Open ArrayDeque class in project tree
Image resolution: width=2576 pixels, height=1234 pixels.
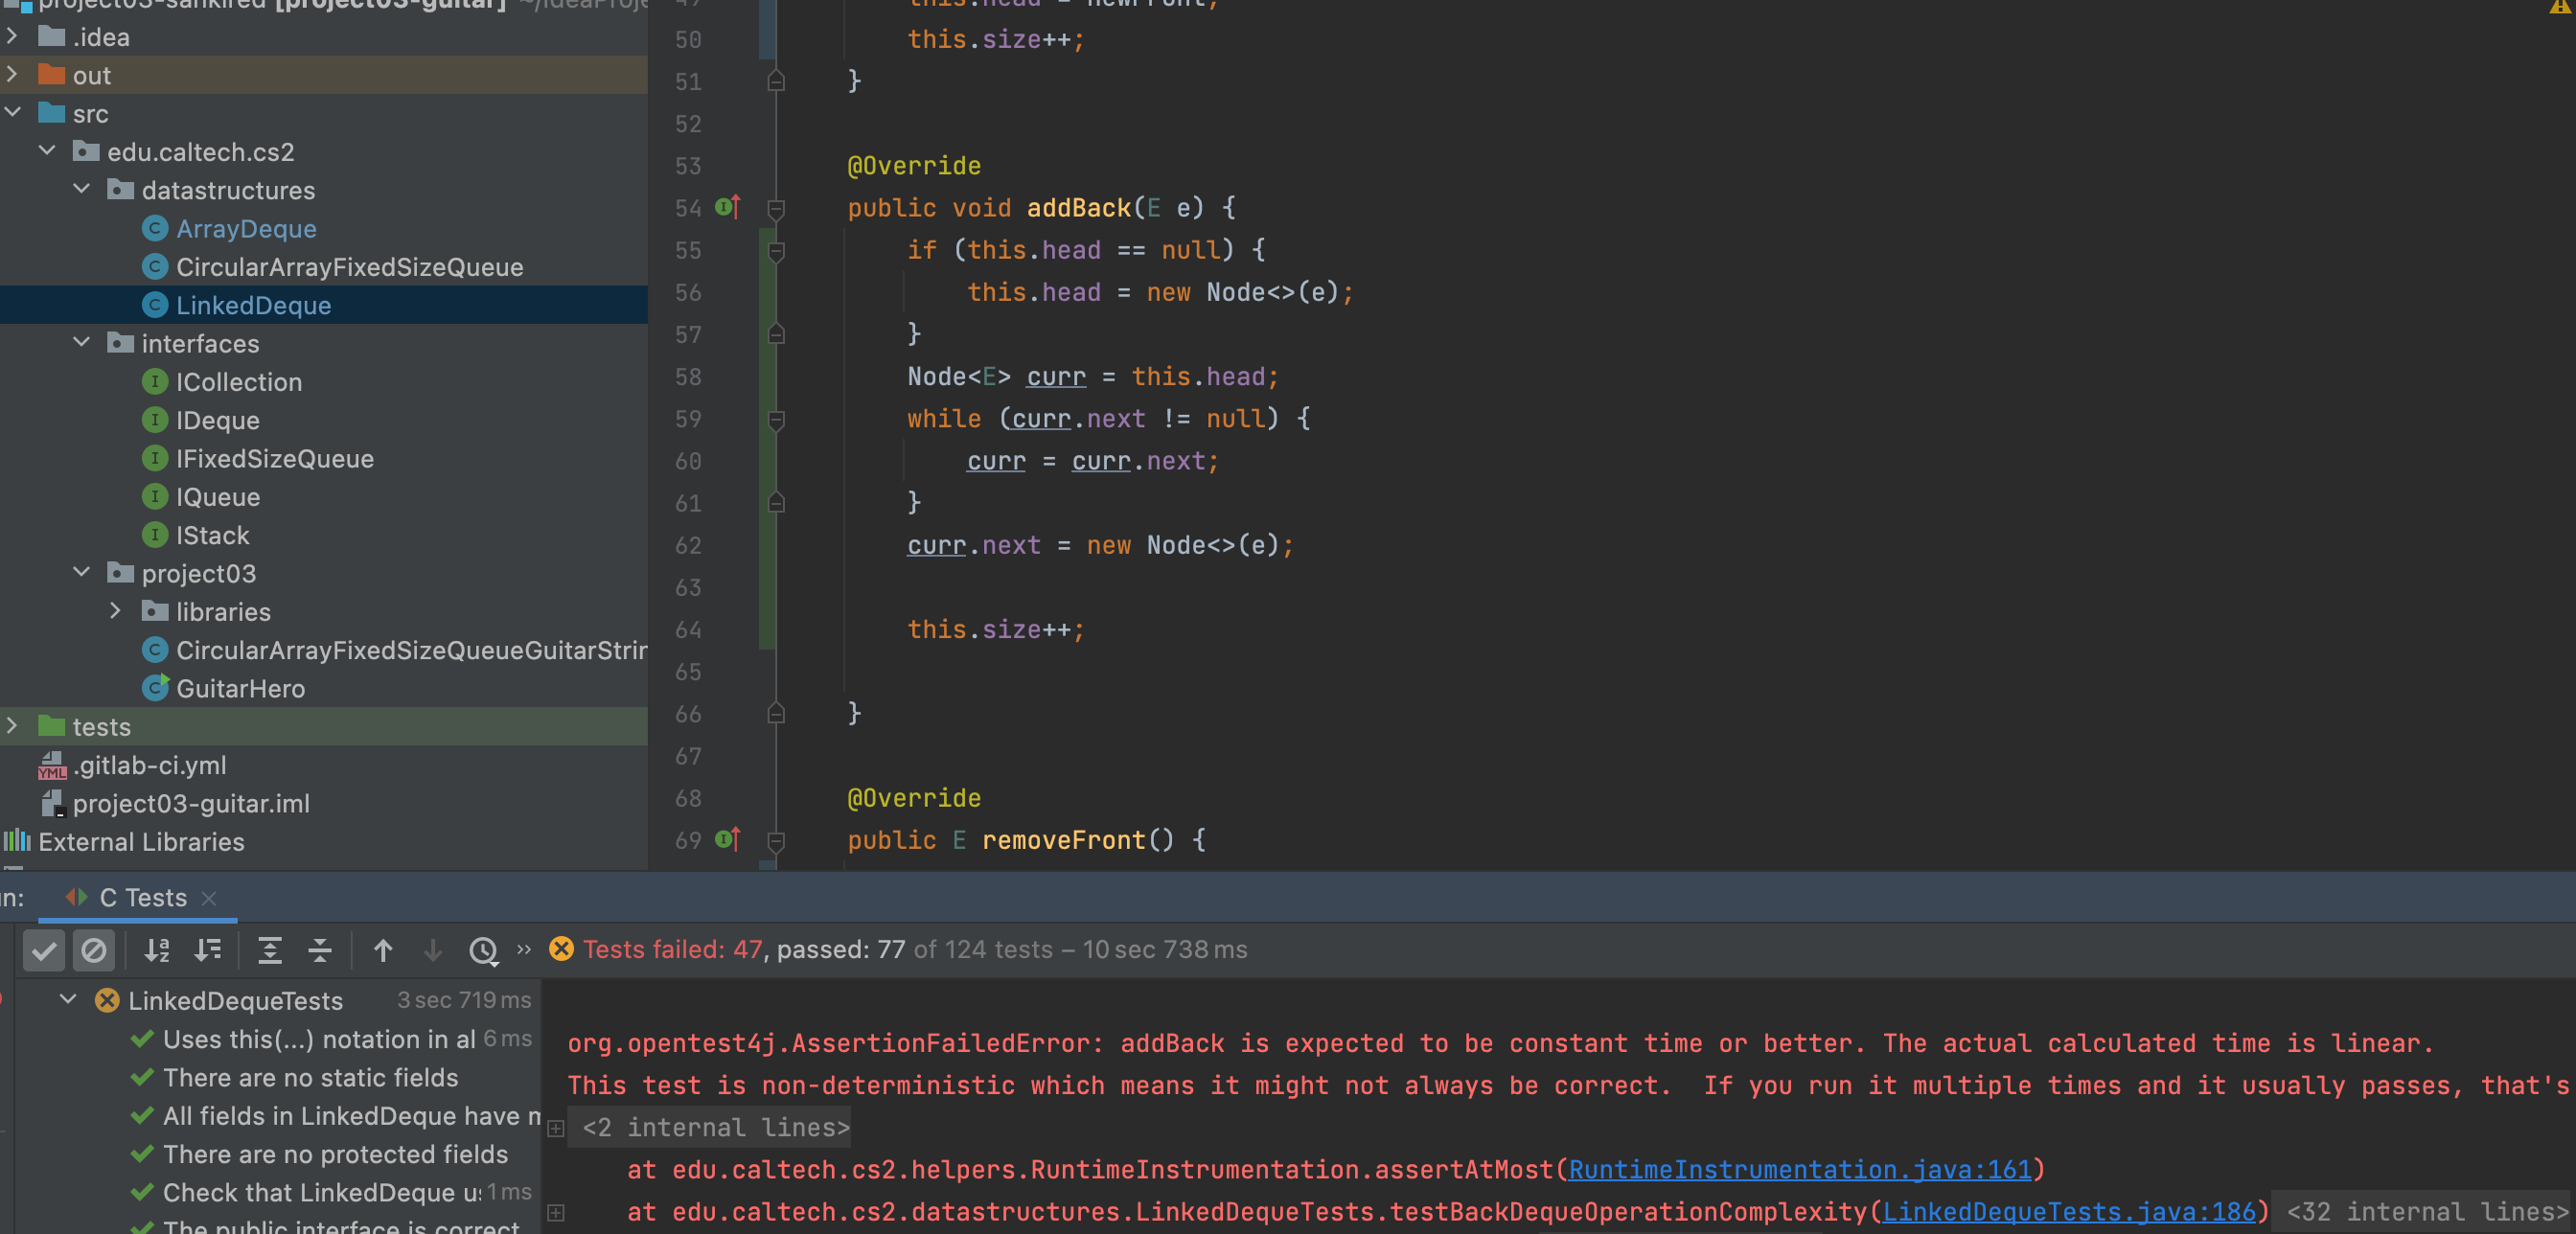[x=246, y=229]
